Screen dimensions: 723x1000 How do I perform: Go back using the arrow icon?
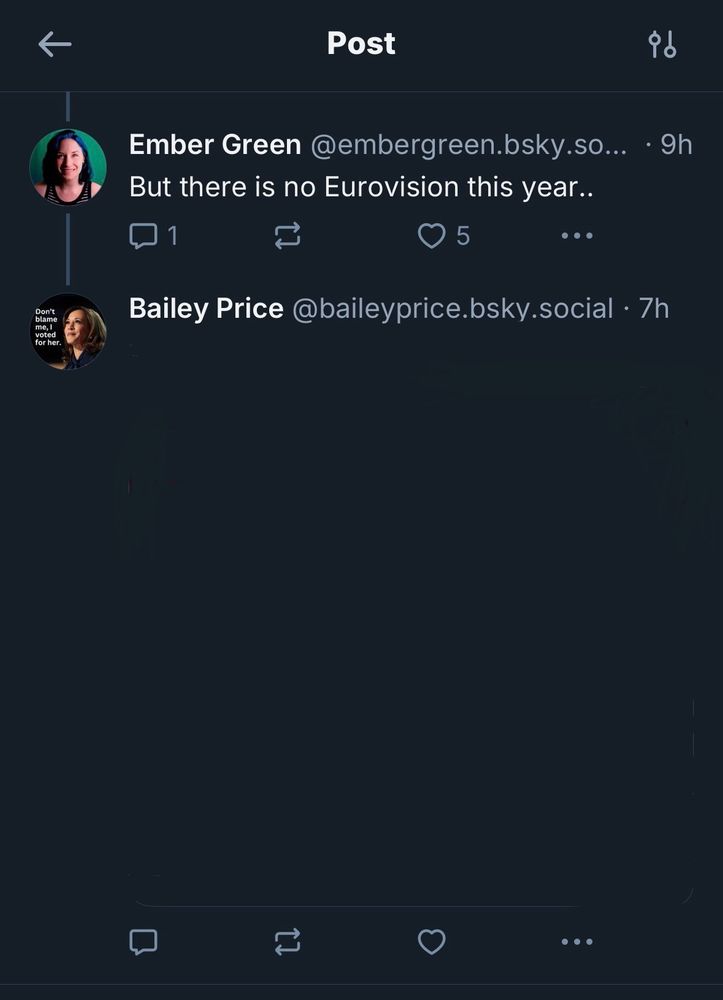[55, 45]
